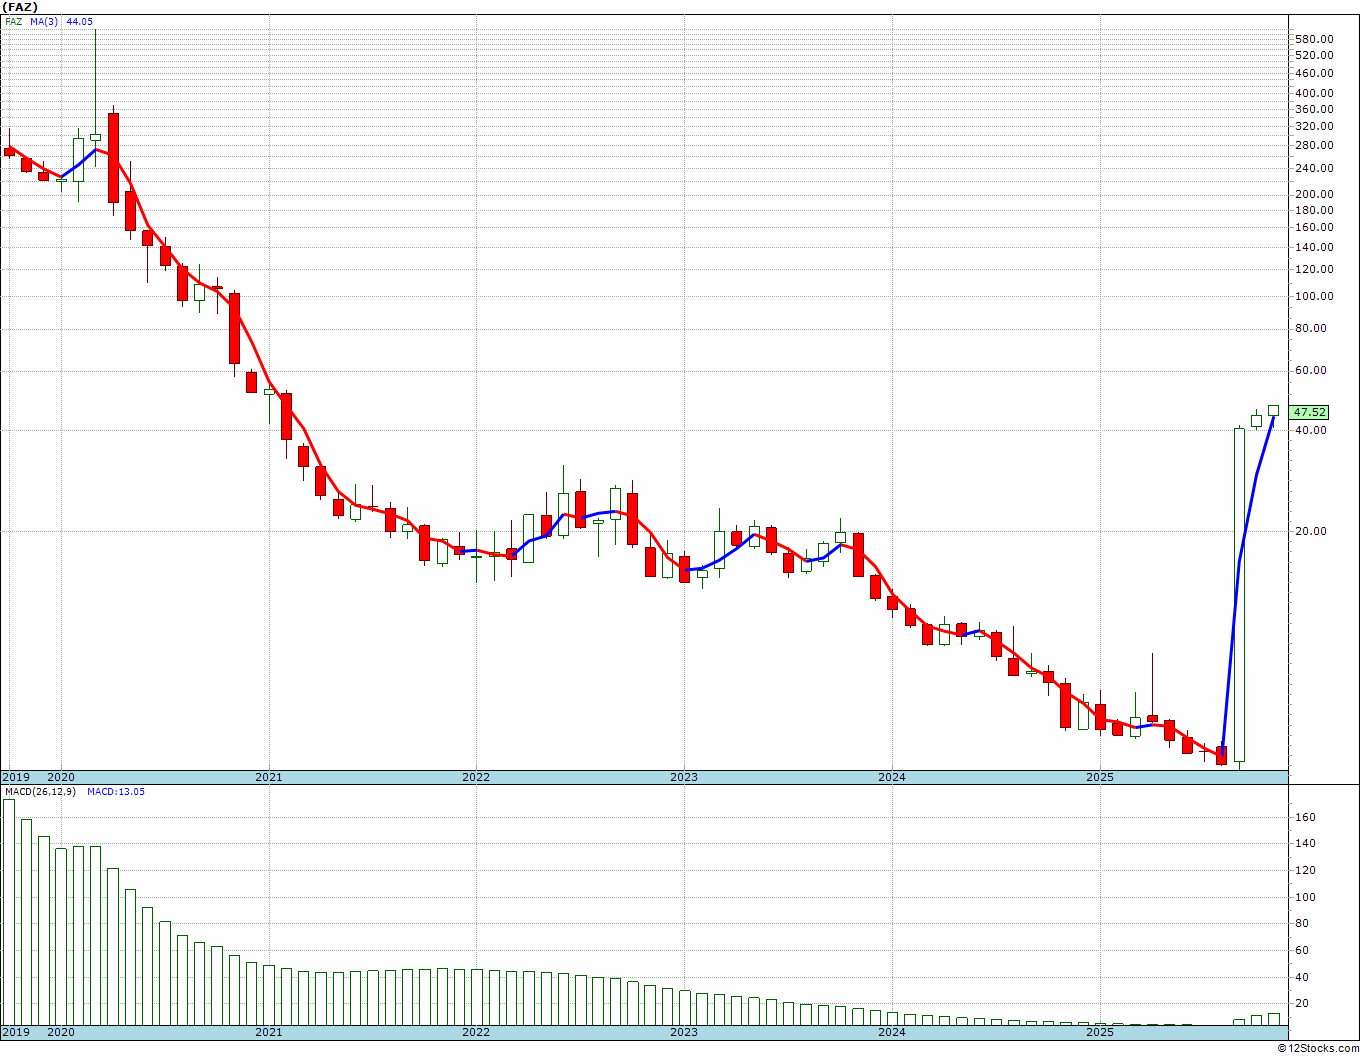Screen dimensions: 1360x1056
Task: Click the 80.00 price axis label
Action: point(1312,329)
